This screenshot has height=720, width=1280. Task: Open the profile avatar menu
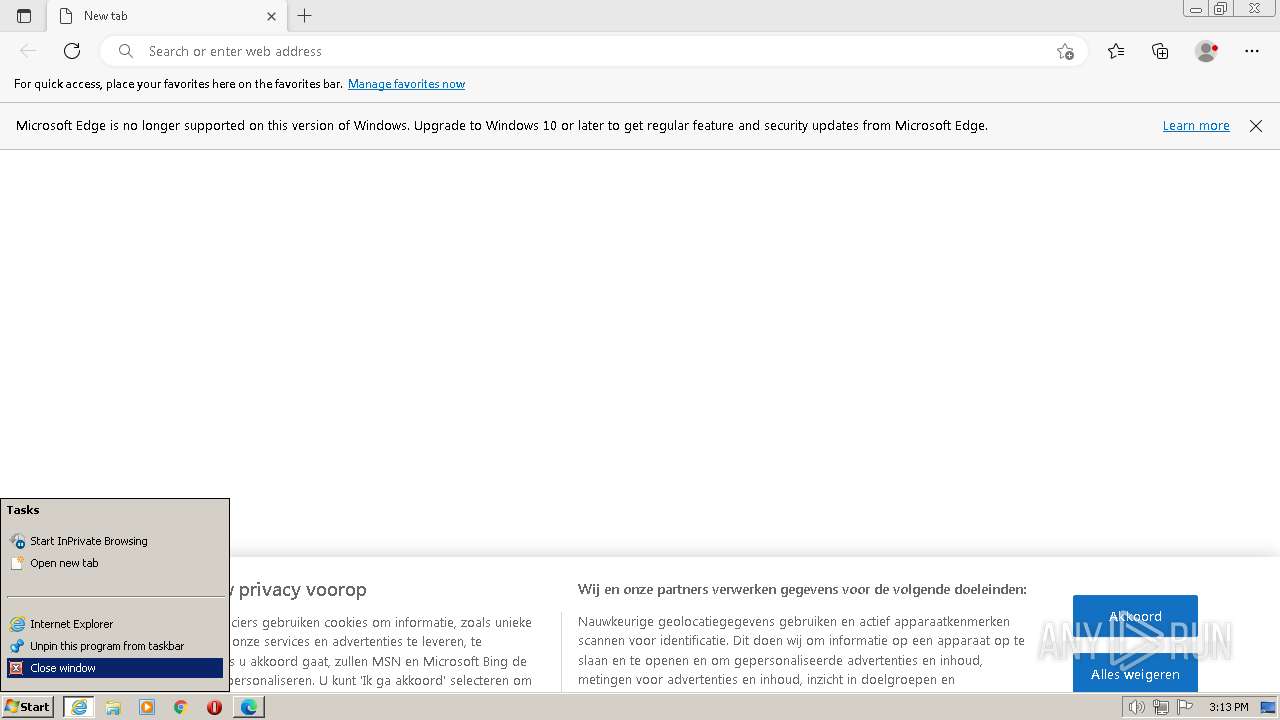pyautogui.click(x=1206, y=51)
